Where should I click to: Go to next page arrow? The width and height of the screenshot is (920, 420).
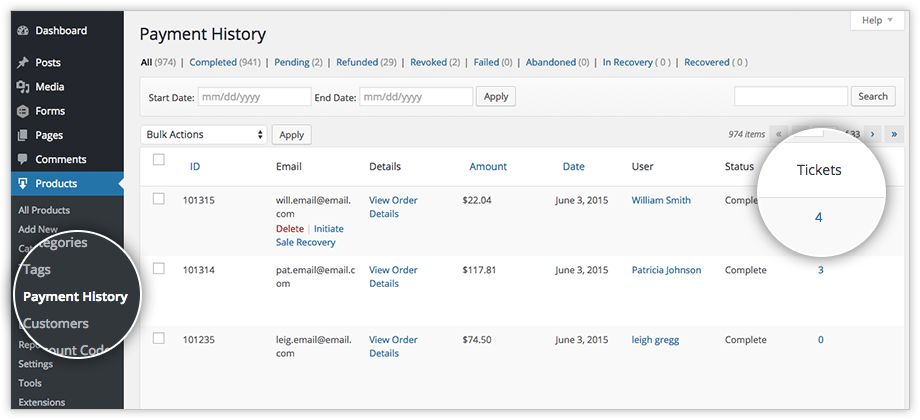872,134
